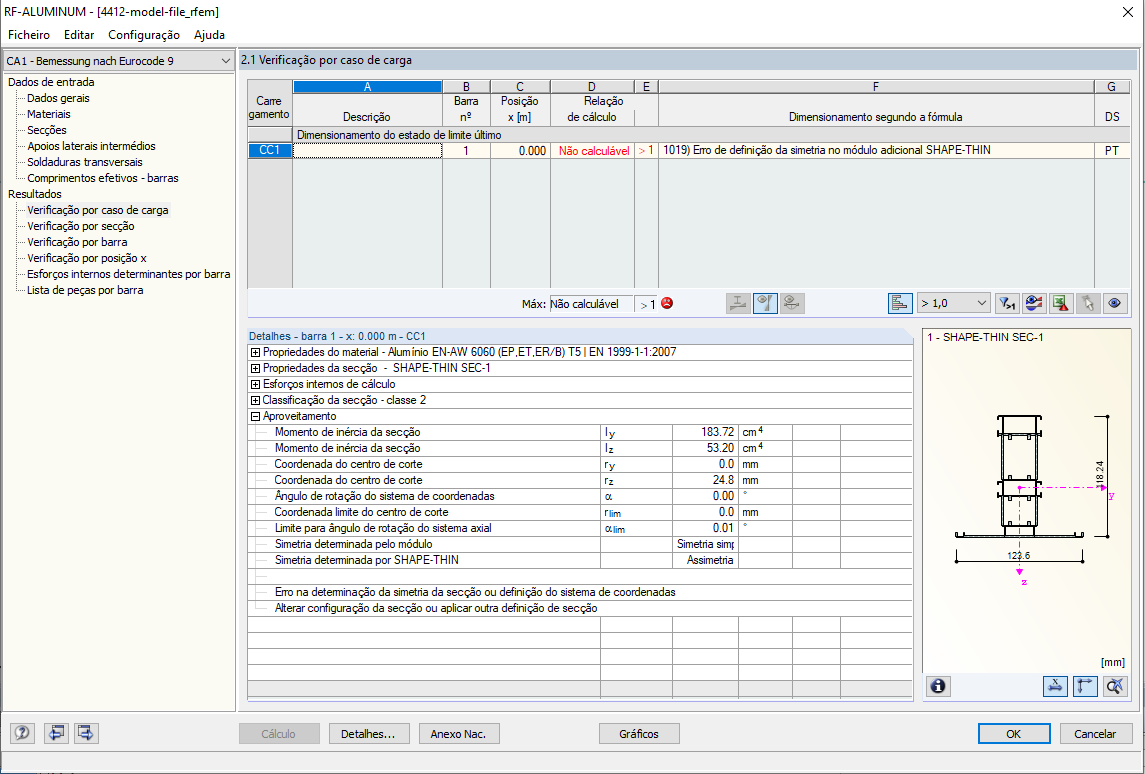Collapse the Aproveitamento section
Image resolution: width=1145 pixels, height=774 pixels.
[x=256, y=416]
